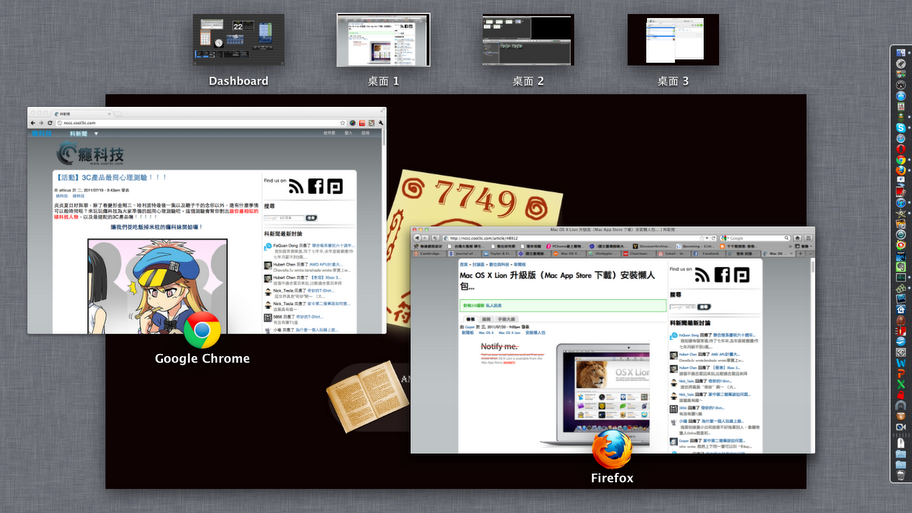Switch to the 桌面 2 space
912x513 pixels.
[527, 40]
